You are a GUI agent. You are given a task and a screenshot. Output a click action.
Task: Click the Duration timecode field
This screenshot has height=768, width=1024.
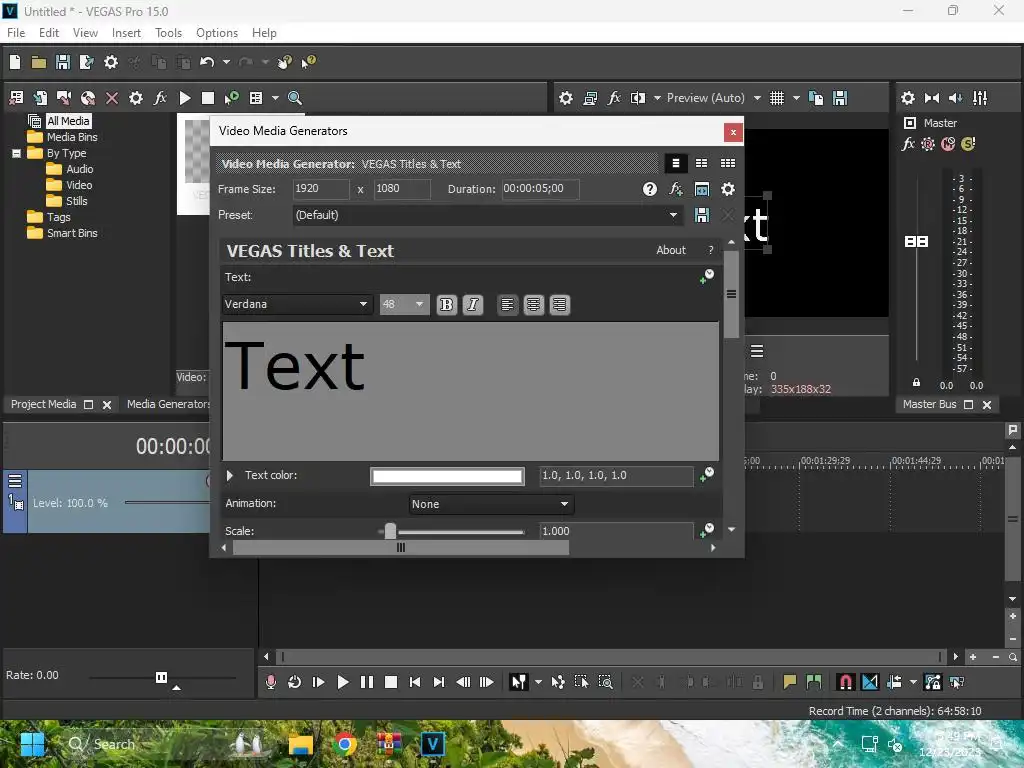[541, 189]
